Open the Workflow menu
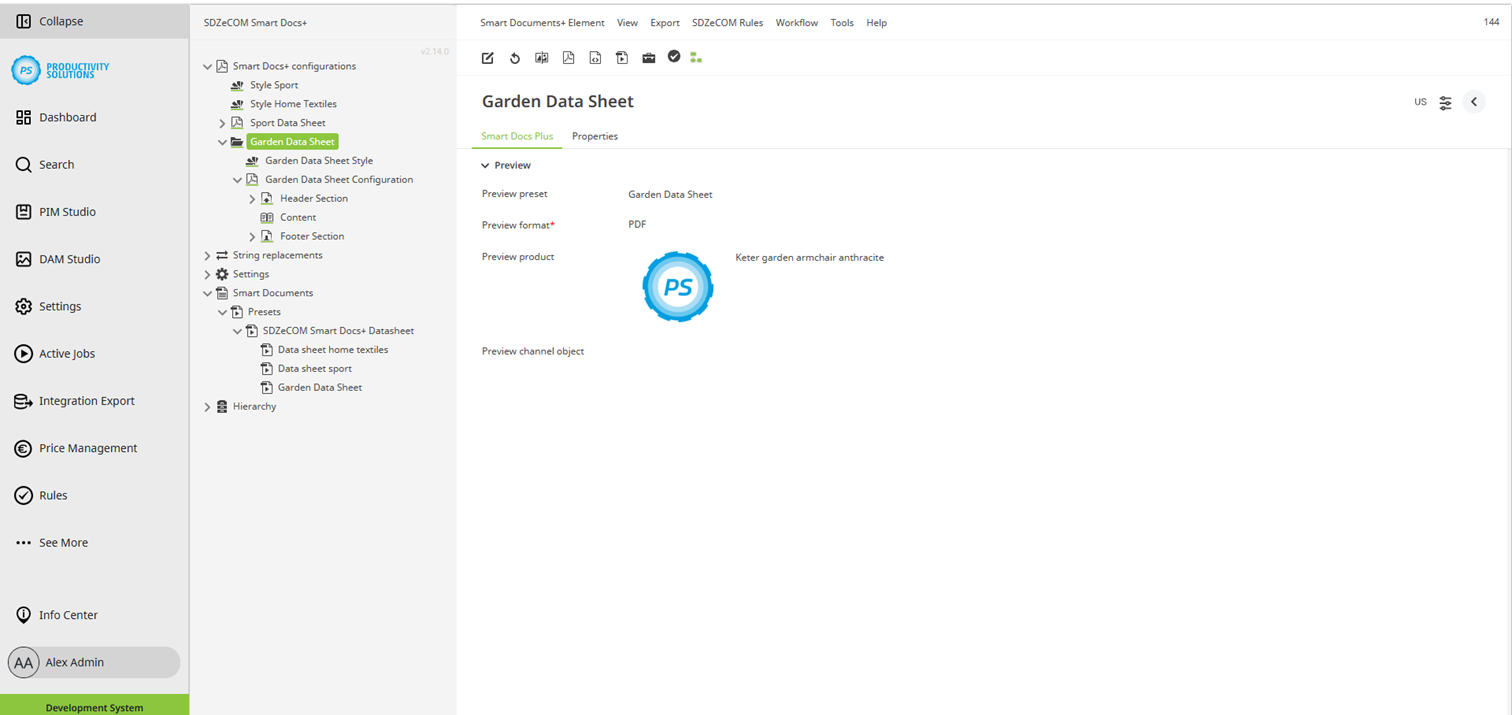 click(796, 22)
